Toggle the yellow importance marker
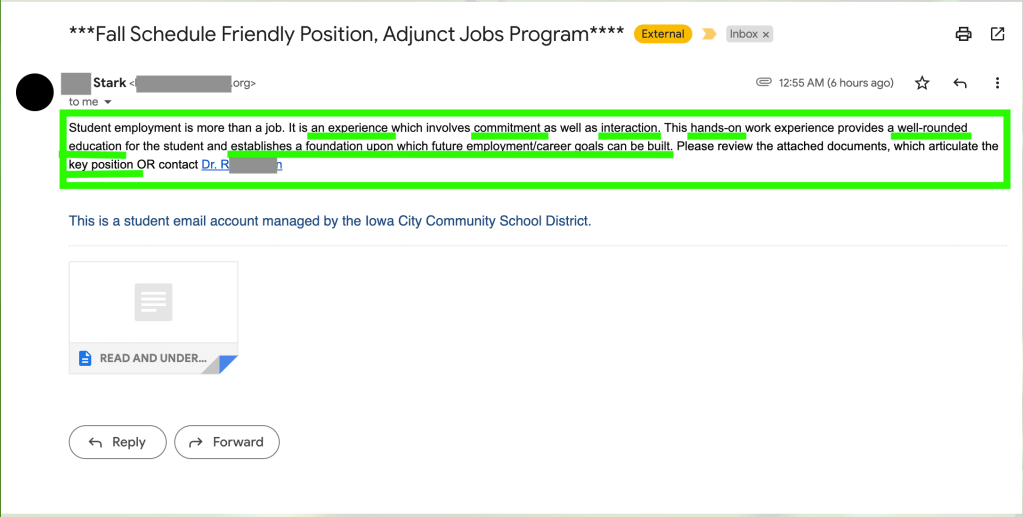This screenshot has width=1023, height=517. (709, 34)
